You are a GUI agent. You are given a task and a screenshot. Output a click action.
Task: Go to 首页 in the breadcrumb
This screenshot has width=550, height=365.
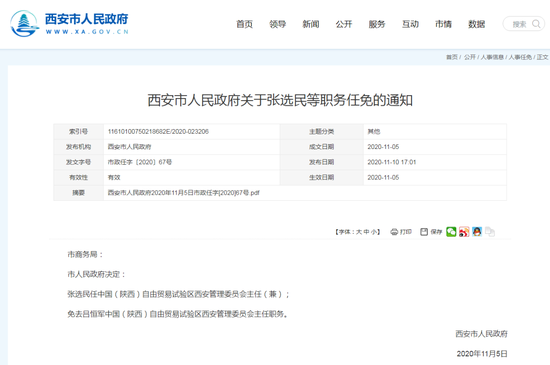452,57
